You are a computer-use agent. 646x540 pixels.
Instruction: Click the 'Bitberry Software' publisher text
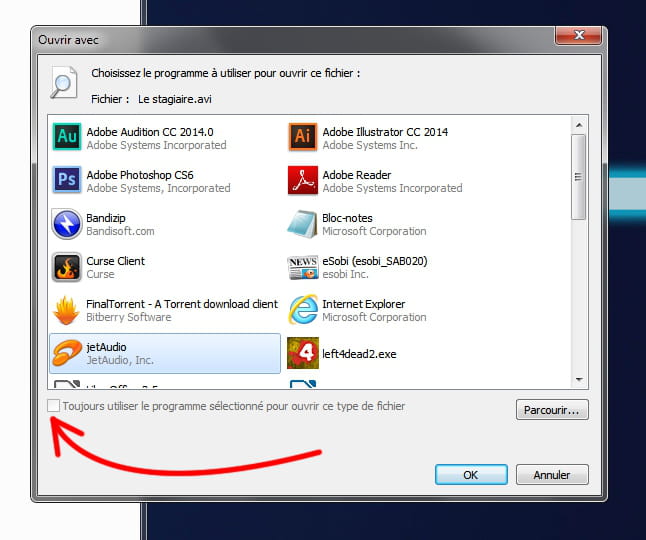click(x=129, y=317)
